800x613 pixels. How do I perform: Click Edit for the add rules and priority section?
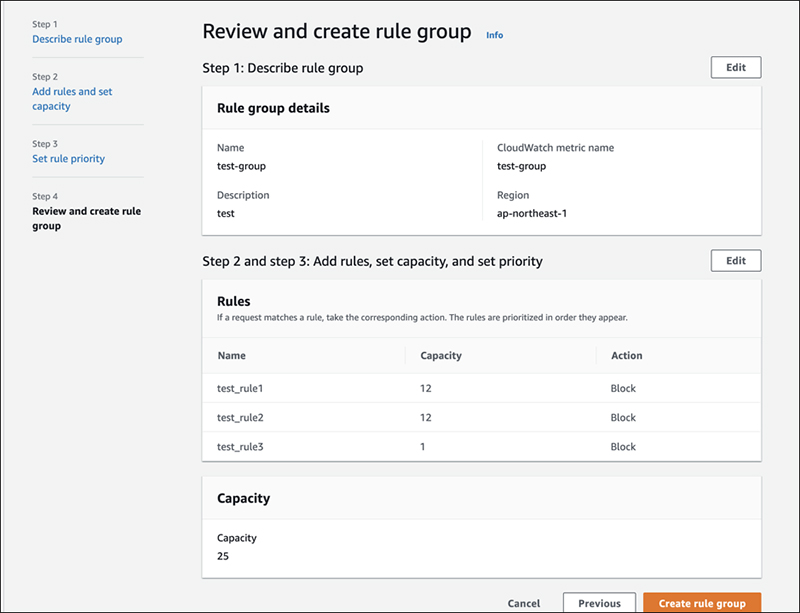pyautogui.click(x=735, y=261)
